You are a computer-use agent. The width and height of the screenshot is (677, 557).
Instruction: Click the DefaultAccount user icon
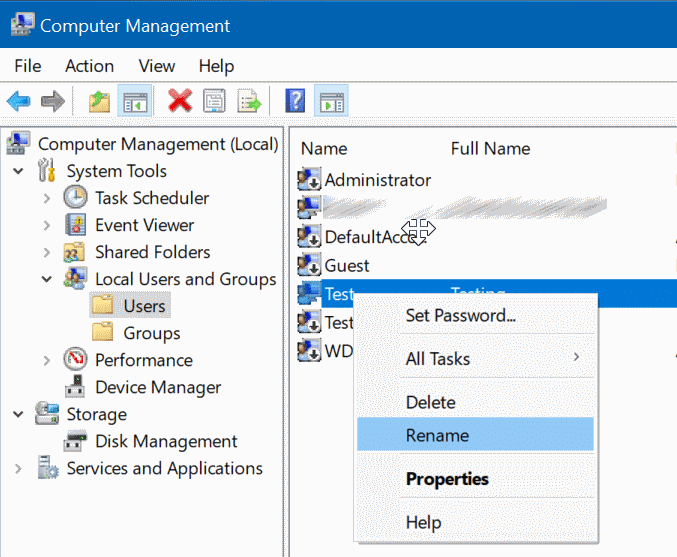point(309,236)
